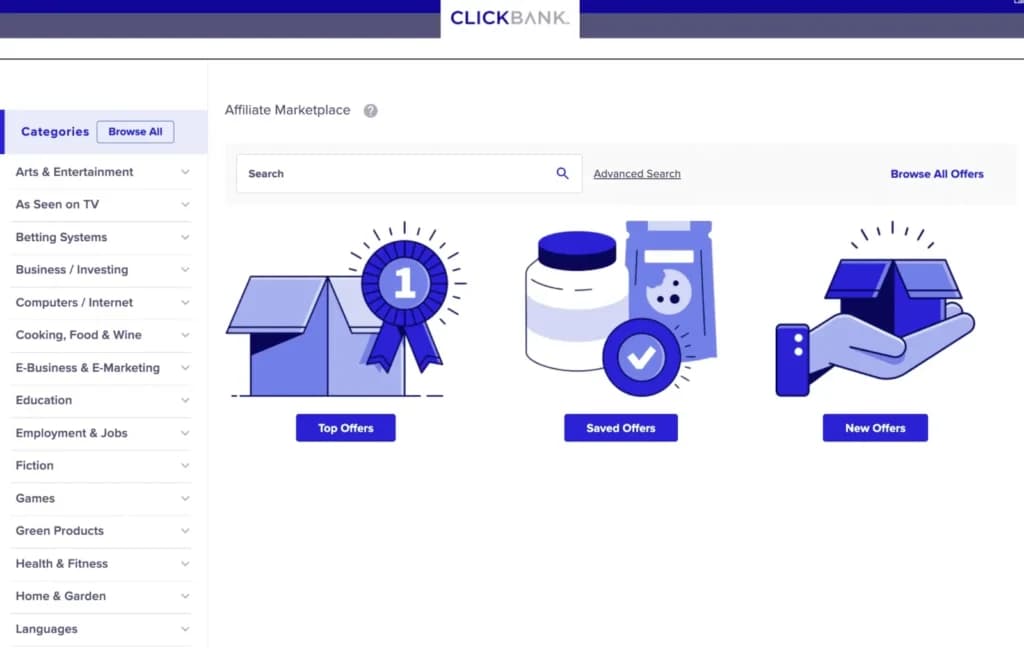The width and height of the screenshot is (1024, 648).
Task: Focus the Search input field
Action: (x=409, y=173)
